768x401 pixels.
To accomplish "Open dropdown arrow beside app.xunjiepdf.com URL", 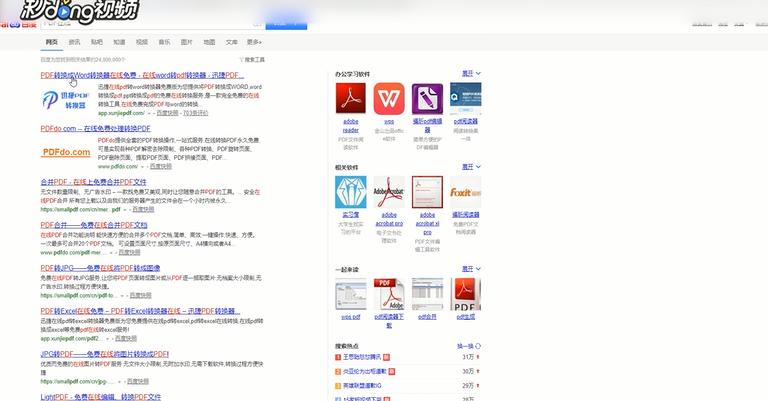I will pos(149,114).
